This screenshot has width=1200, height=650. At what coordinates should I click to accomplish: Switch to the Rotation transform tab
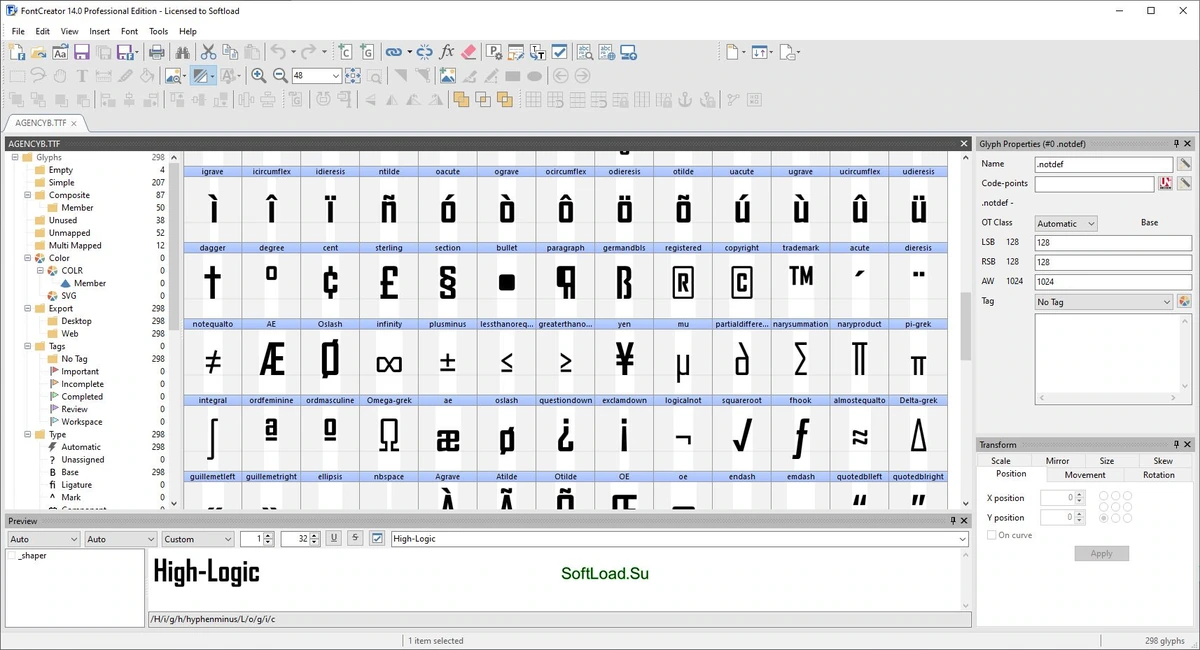[1159, 475]
